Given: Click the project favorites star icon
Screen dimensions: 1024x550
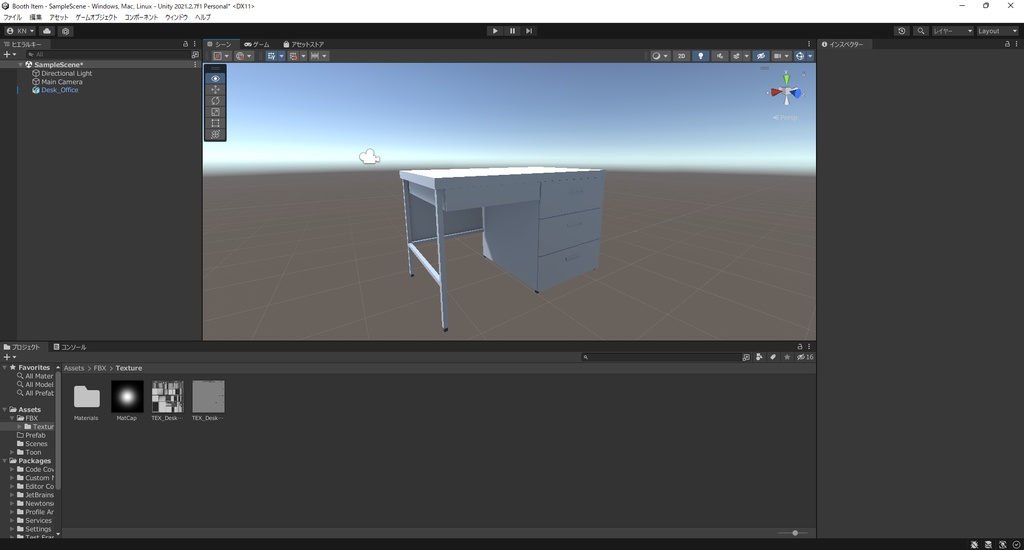Looking at the screenshot, I should 787,357.
